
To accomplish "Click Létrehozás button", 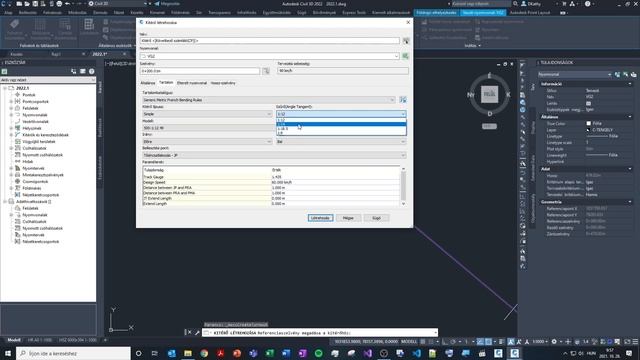I will pos(320,218).
